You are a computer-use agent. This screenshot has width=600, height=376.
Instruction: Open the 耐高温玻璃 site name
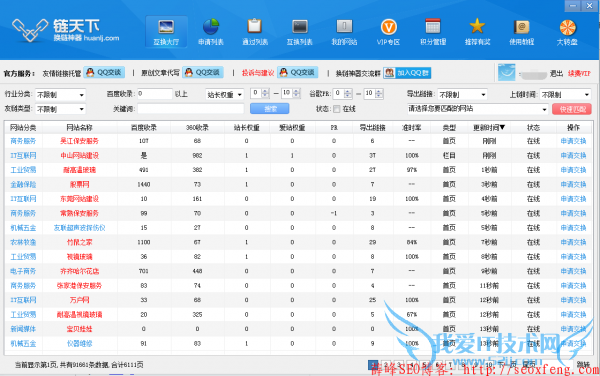[79, 170]
